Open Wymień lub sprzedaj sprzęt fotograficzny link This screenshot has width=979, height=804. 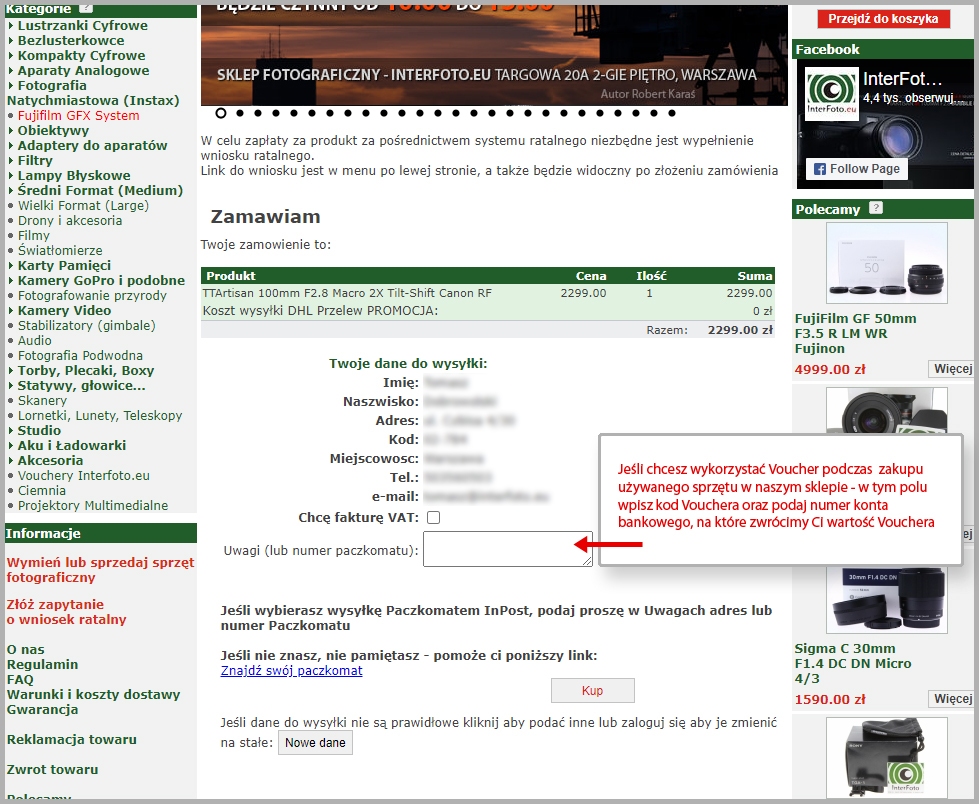click(101, 570)
